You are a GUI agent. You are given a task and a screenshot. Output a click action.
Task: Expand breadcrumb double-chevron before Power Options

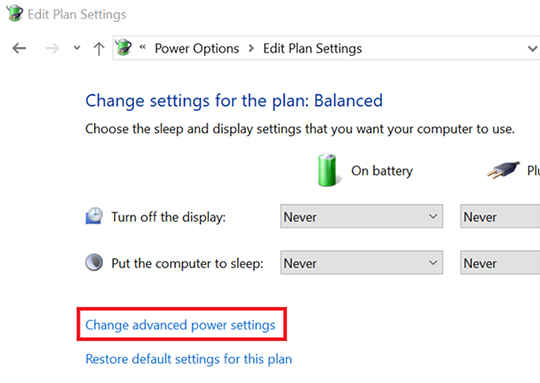point(142,47)
